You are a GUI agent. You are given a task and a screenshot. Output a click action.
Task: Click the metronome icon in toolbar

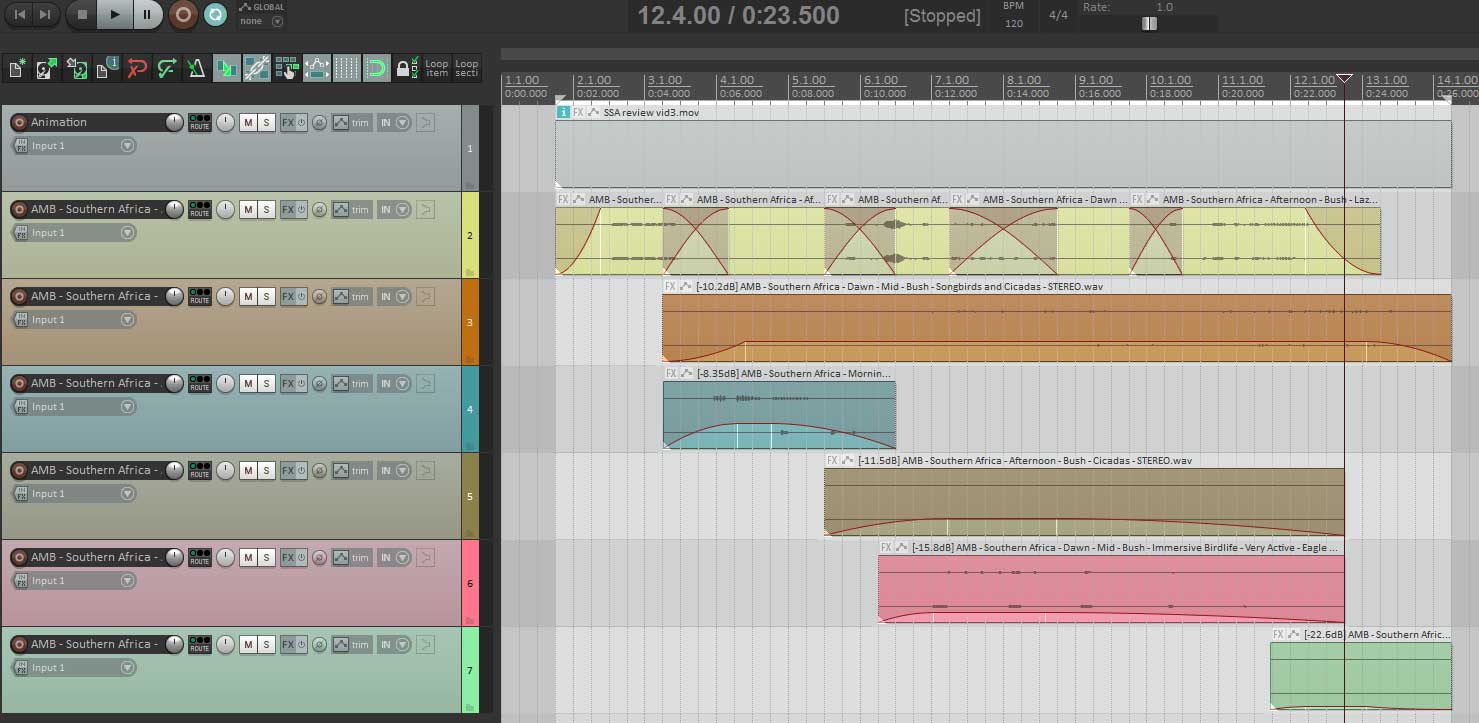[196, 69]
